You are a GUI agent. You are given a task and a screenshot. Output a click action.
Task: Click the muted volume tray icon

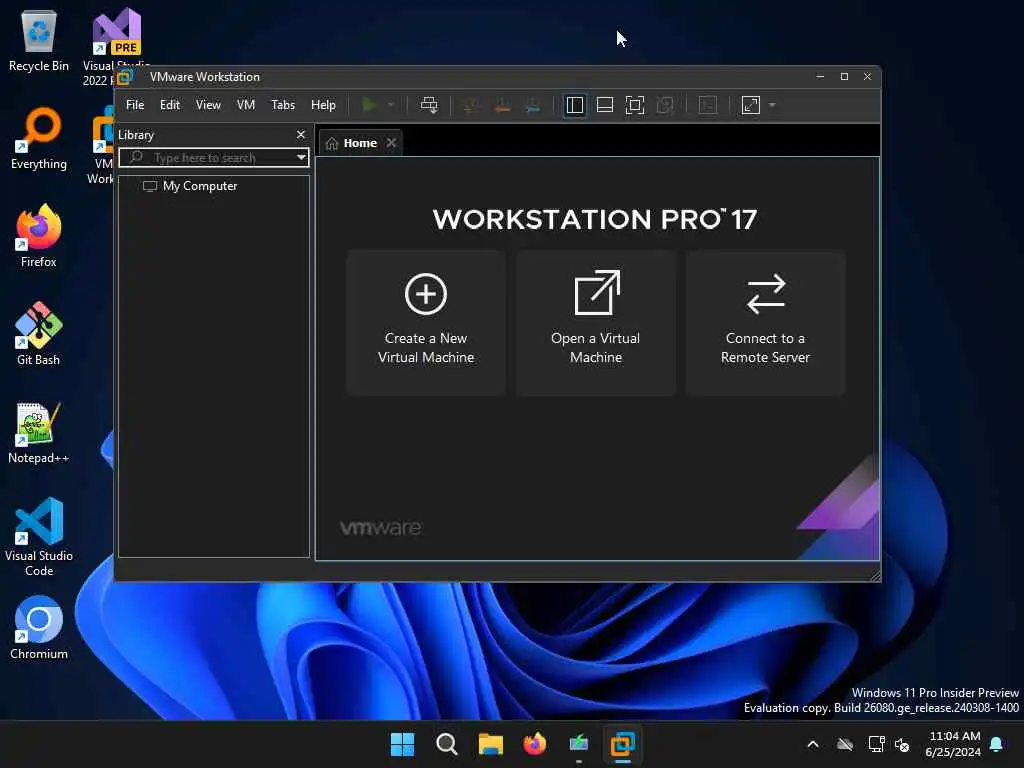click(x=903, y=744)
